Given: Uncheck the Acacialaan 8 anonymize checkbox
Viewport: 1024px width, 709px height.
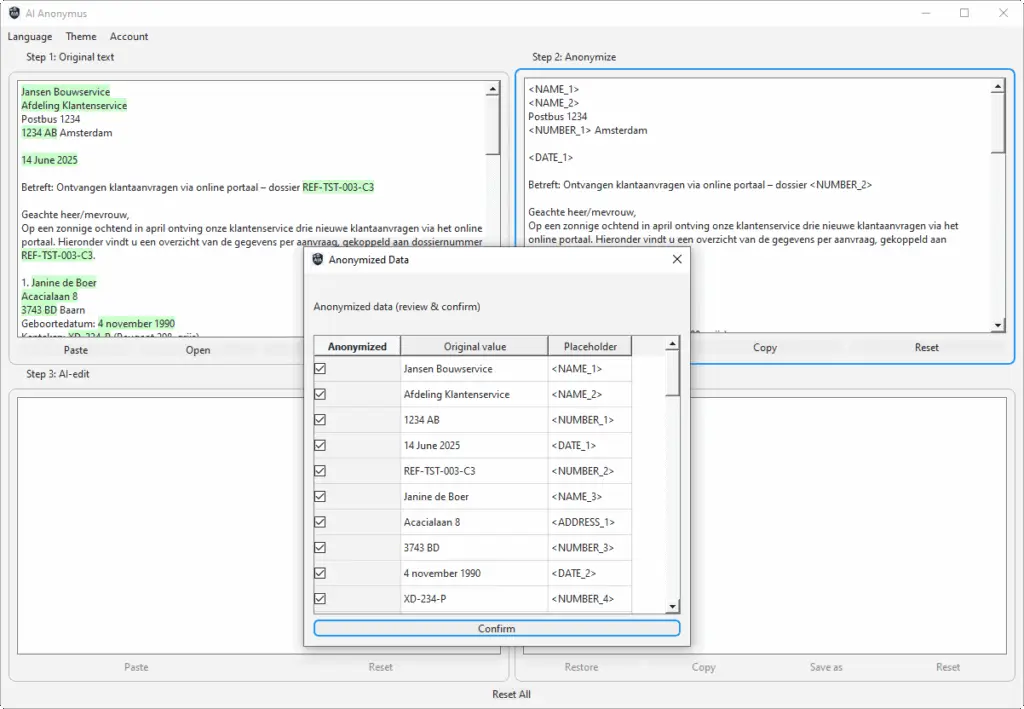Looking at the screenshot, I should (320, 522).
